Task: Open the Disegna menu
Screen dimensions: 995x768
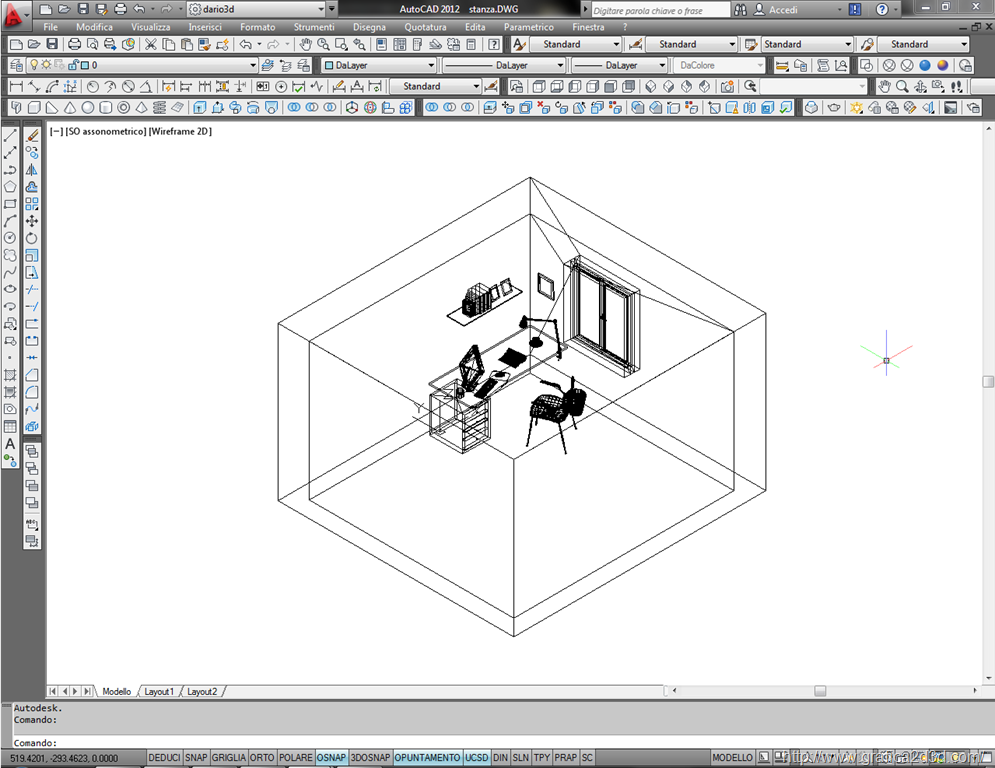Action: [x=369, y=27]
